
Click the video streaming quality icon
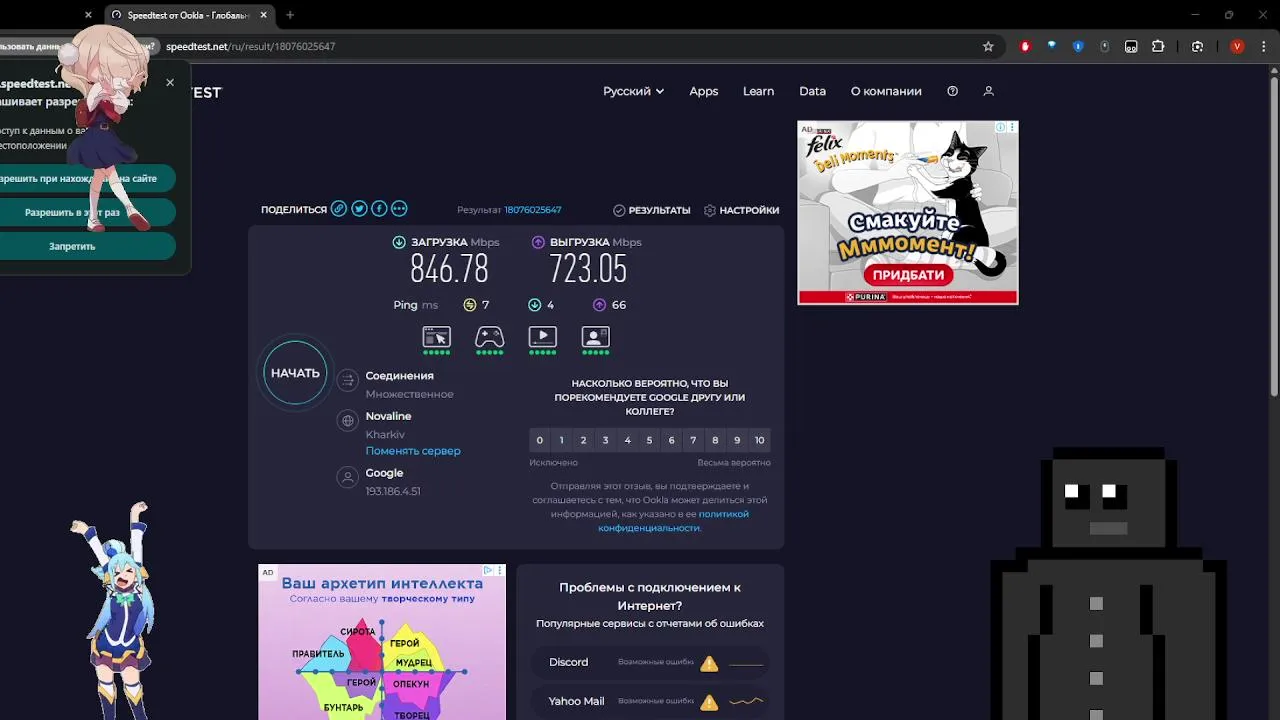542,337
